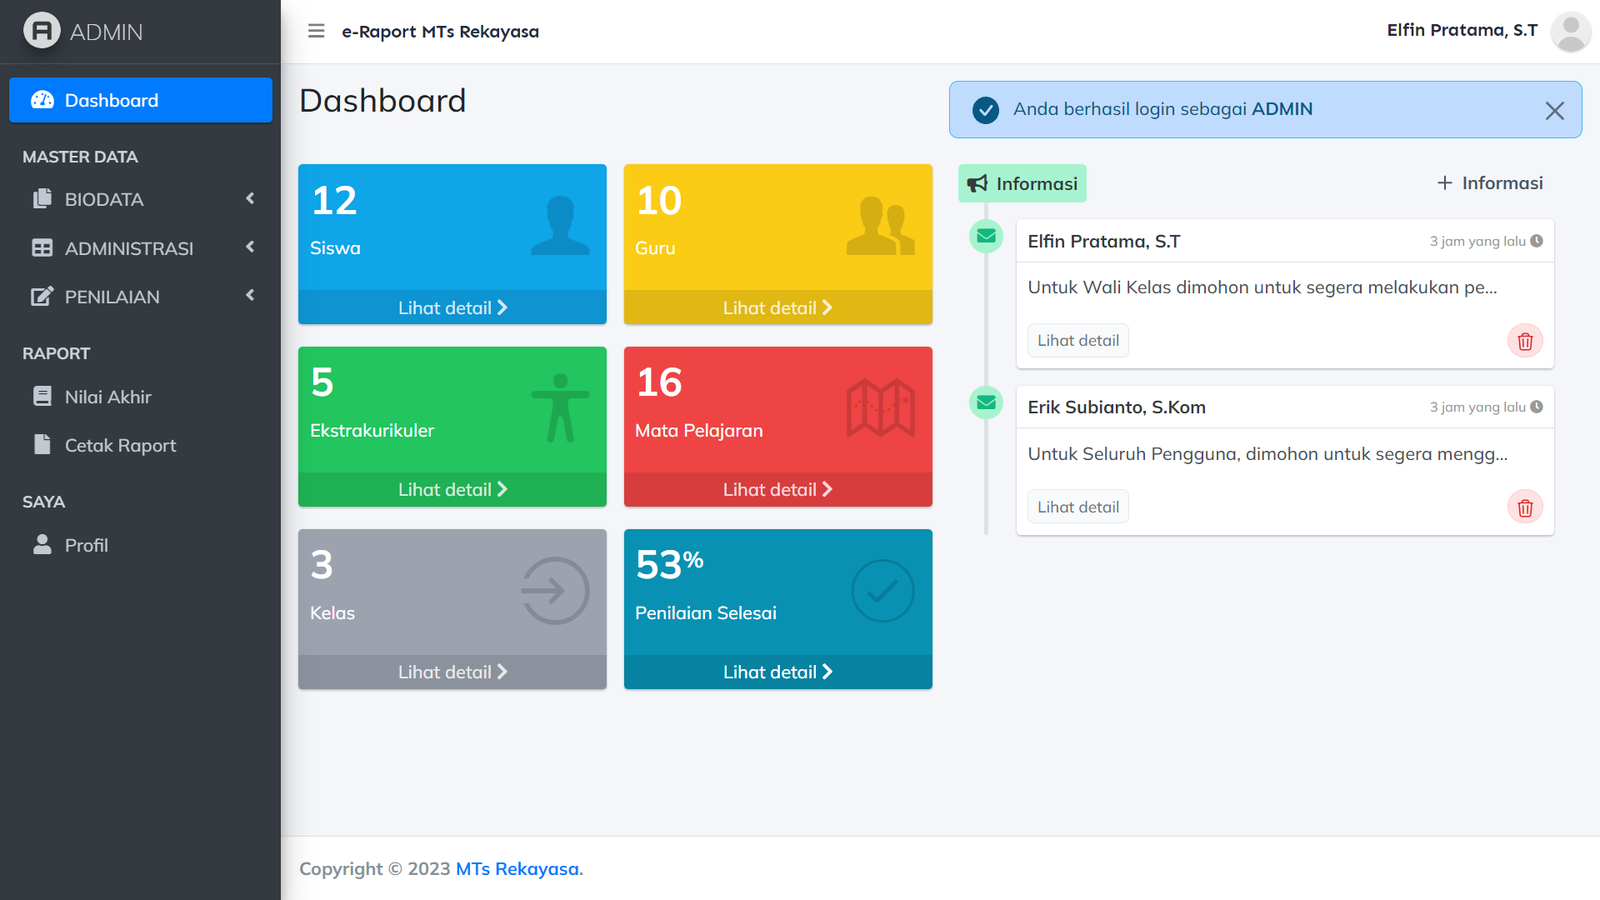Expand the ADMINISTRASI sidebar menu
The image size is (1600, 900).
tap(140, 248)
